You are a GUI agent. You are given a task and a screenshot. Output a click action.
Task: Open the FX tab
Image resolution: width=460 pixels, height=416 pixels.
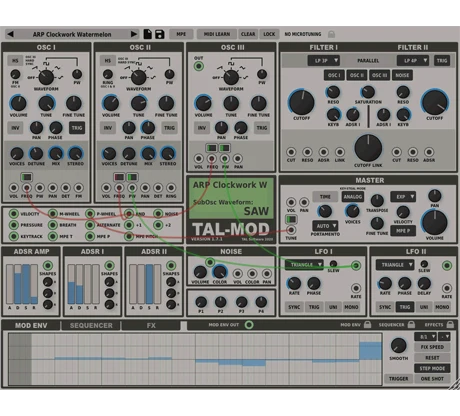point(151,325)
